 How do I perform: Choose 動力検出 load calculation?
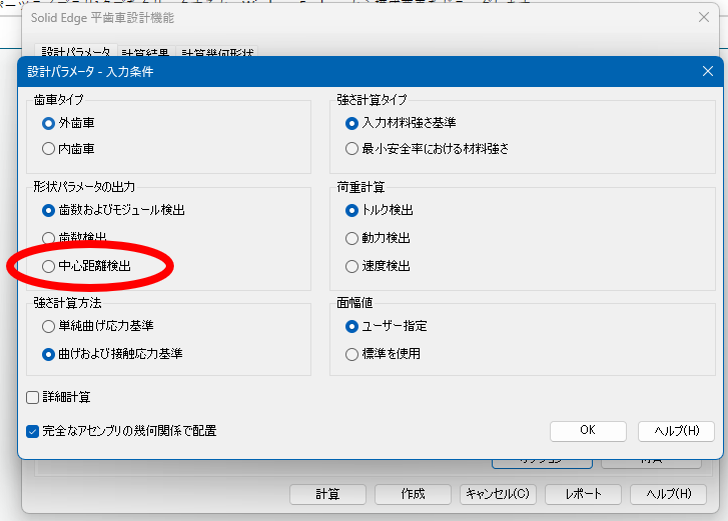[x=351, y=239]
